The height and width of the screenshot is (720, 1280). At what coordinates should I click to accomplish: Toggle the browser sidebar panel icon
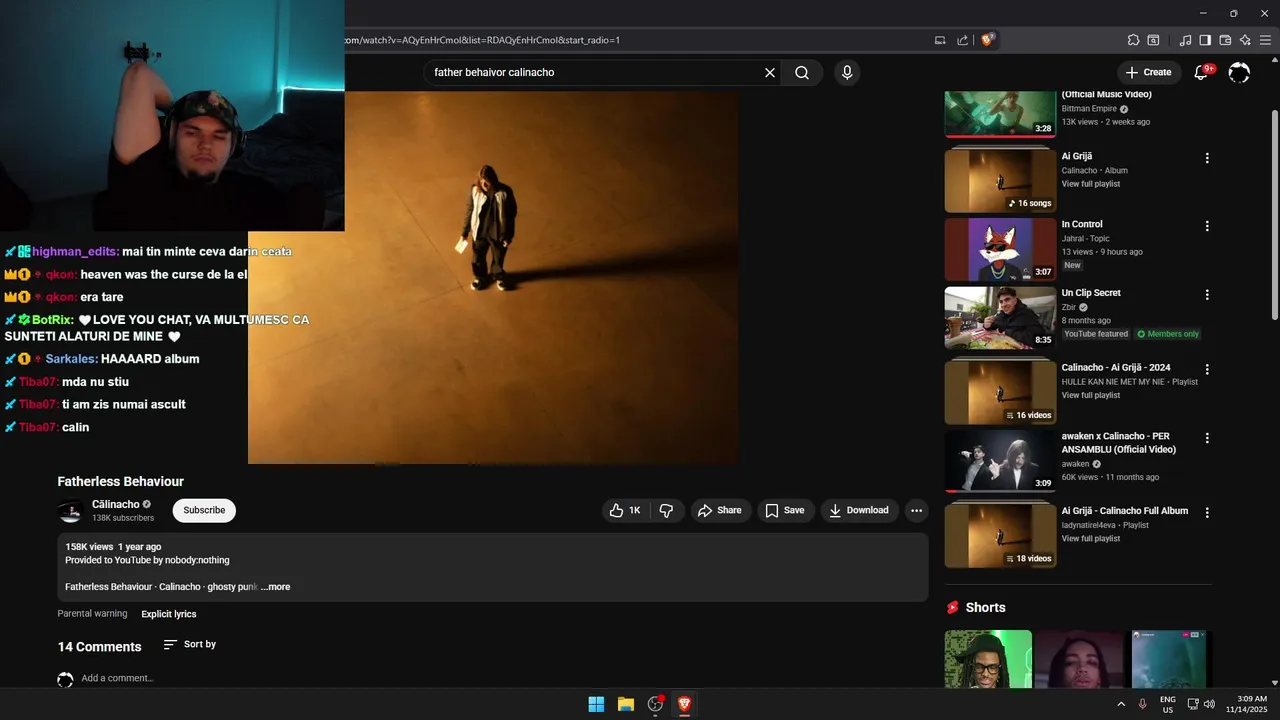click(x=1205, y=40)
